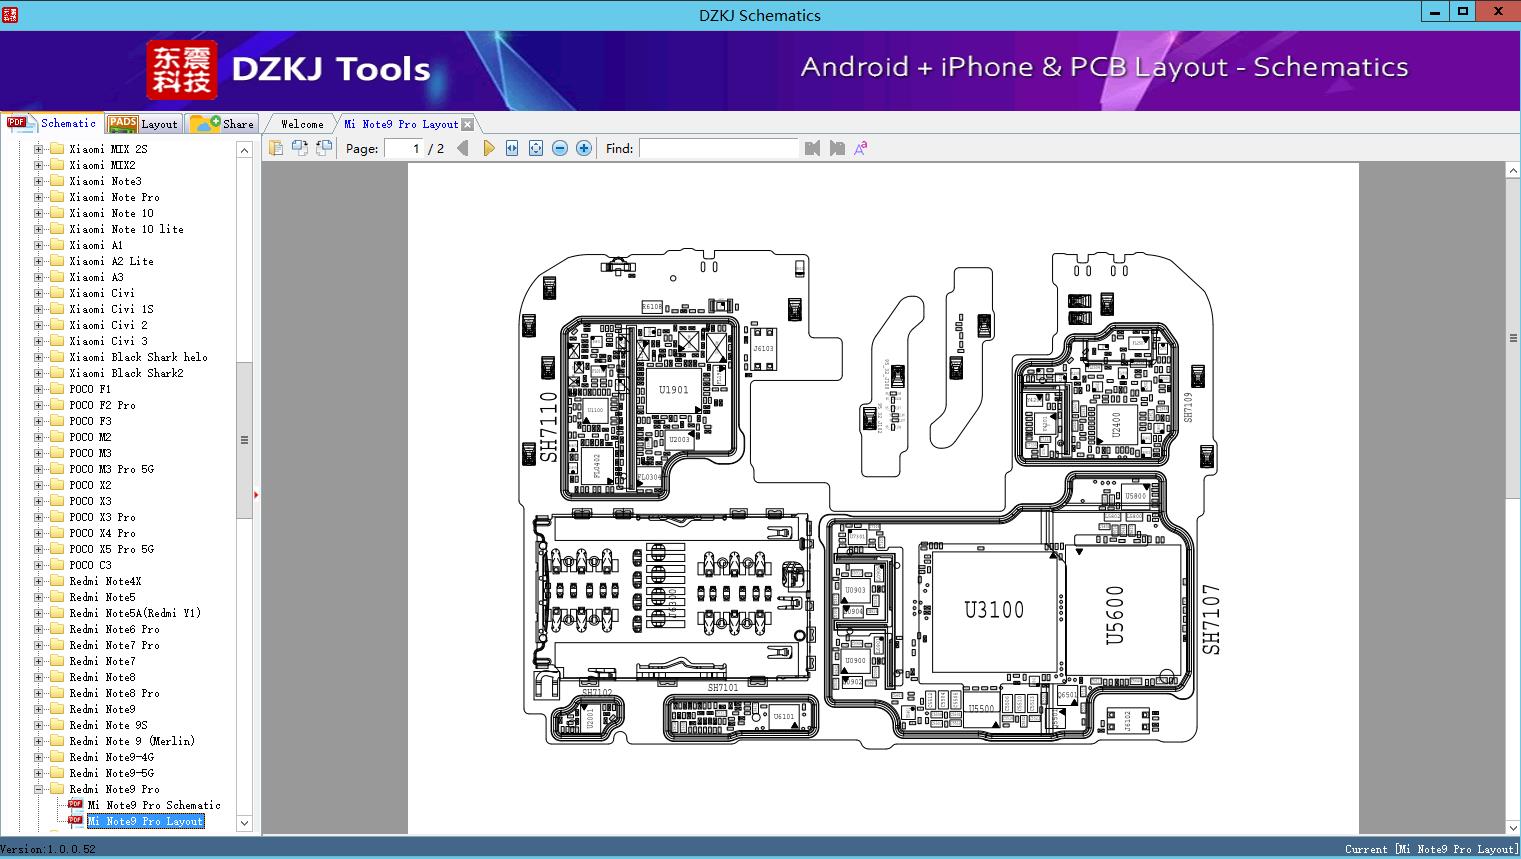Click tree panel scroll up arrow
Viewport: 1521px width, 859px height.
coord(244,150)
